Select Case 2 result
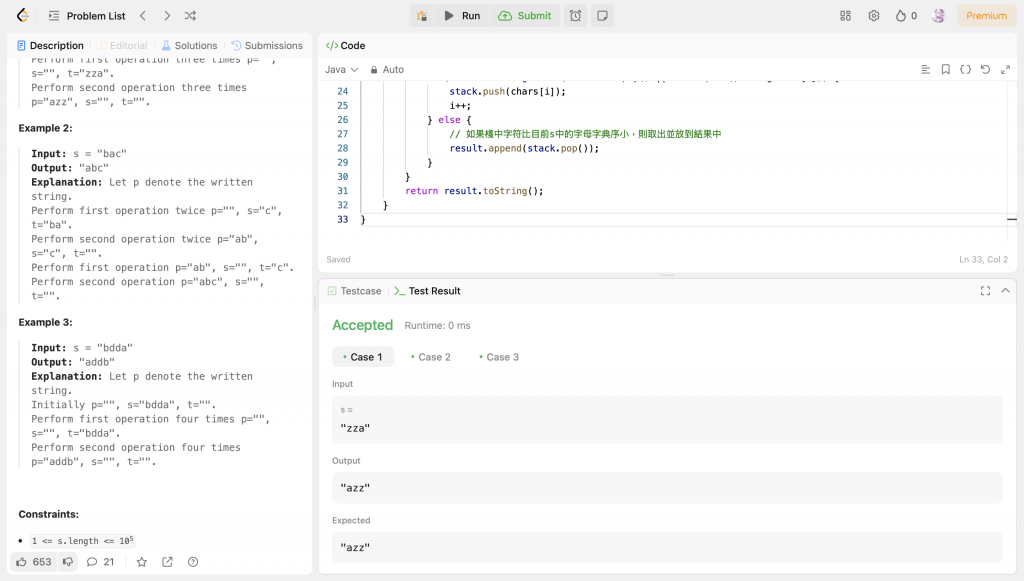The height and width of the screenshot is (581, 1024). tap(431, 357)
